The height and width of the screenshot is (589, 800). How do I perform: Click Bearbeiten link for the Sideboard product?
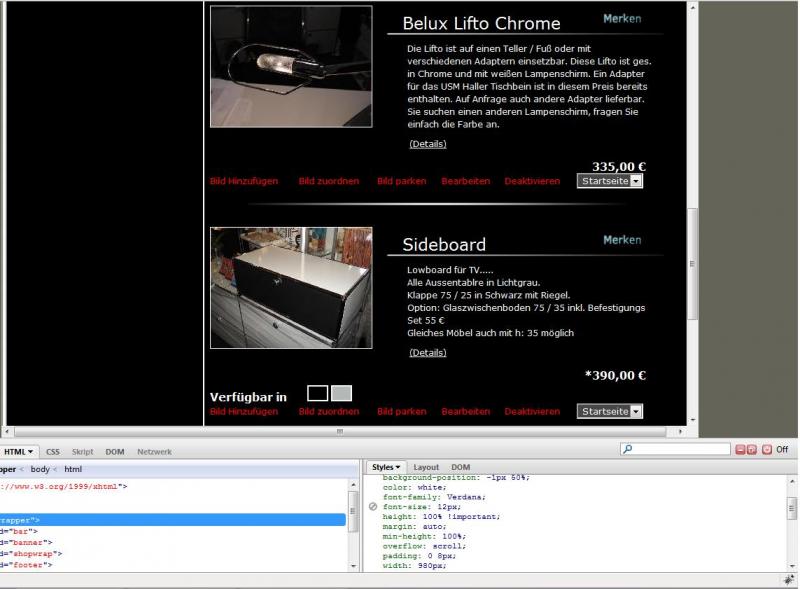coord(465,411)
